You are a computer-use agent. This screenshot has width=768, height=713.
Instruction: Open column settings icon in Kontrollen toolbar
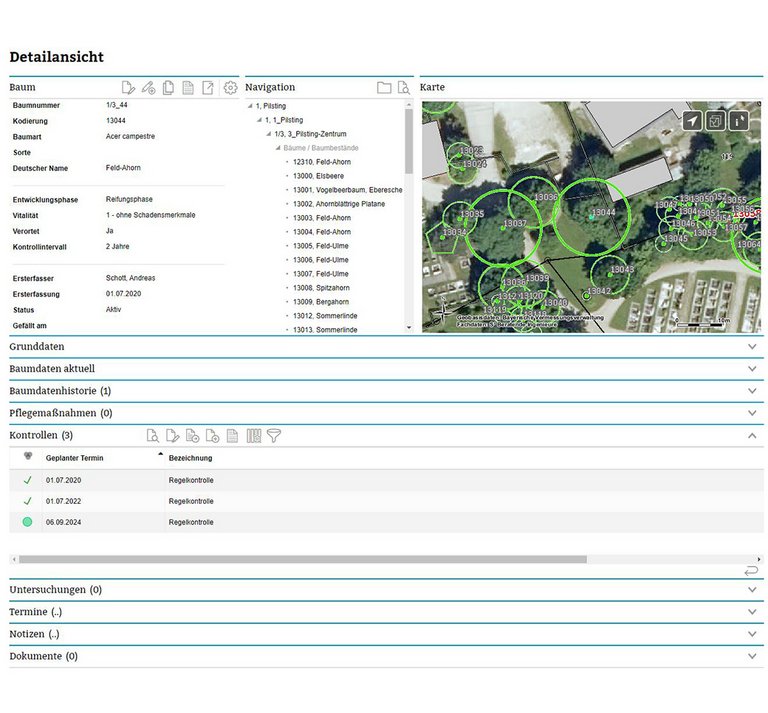tap(254, 435)
